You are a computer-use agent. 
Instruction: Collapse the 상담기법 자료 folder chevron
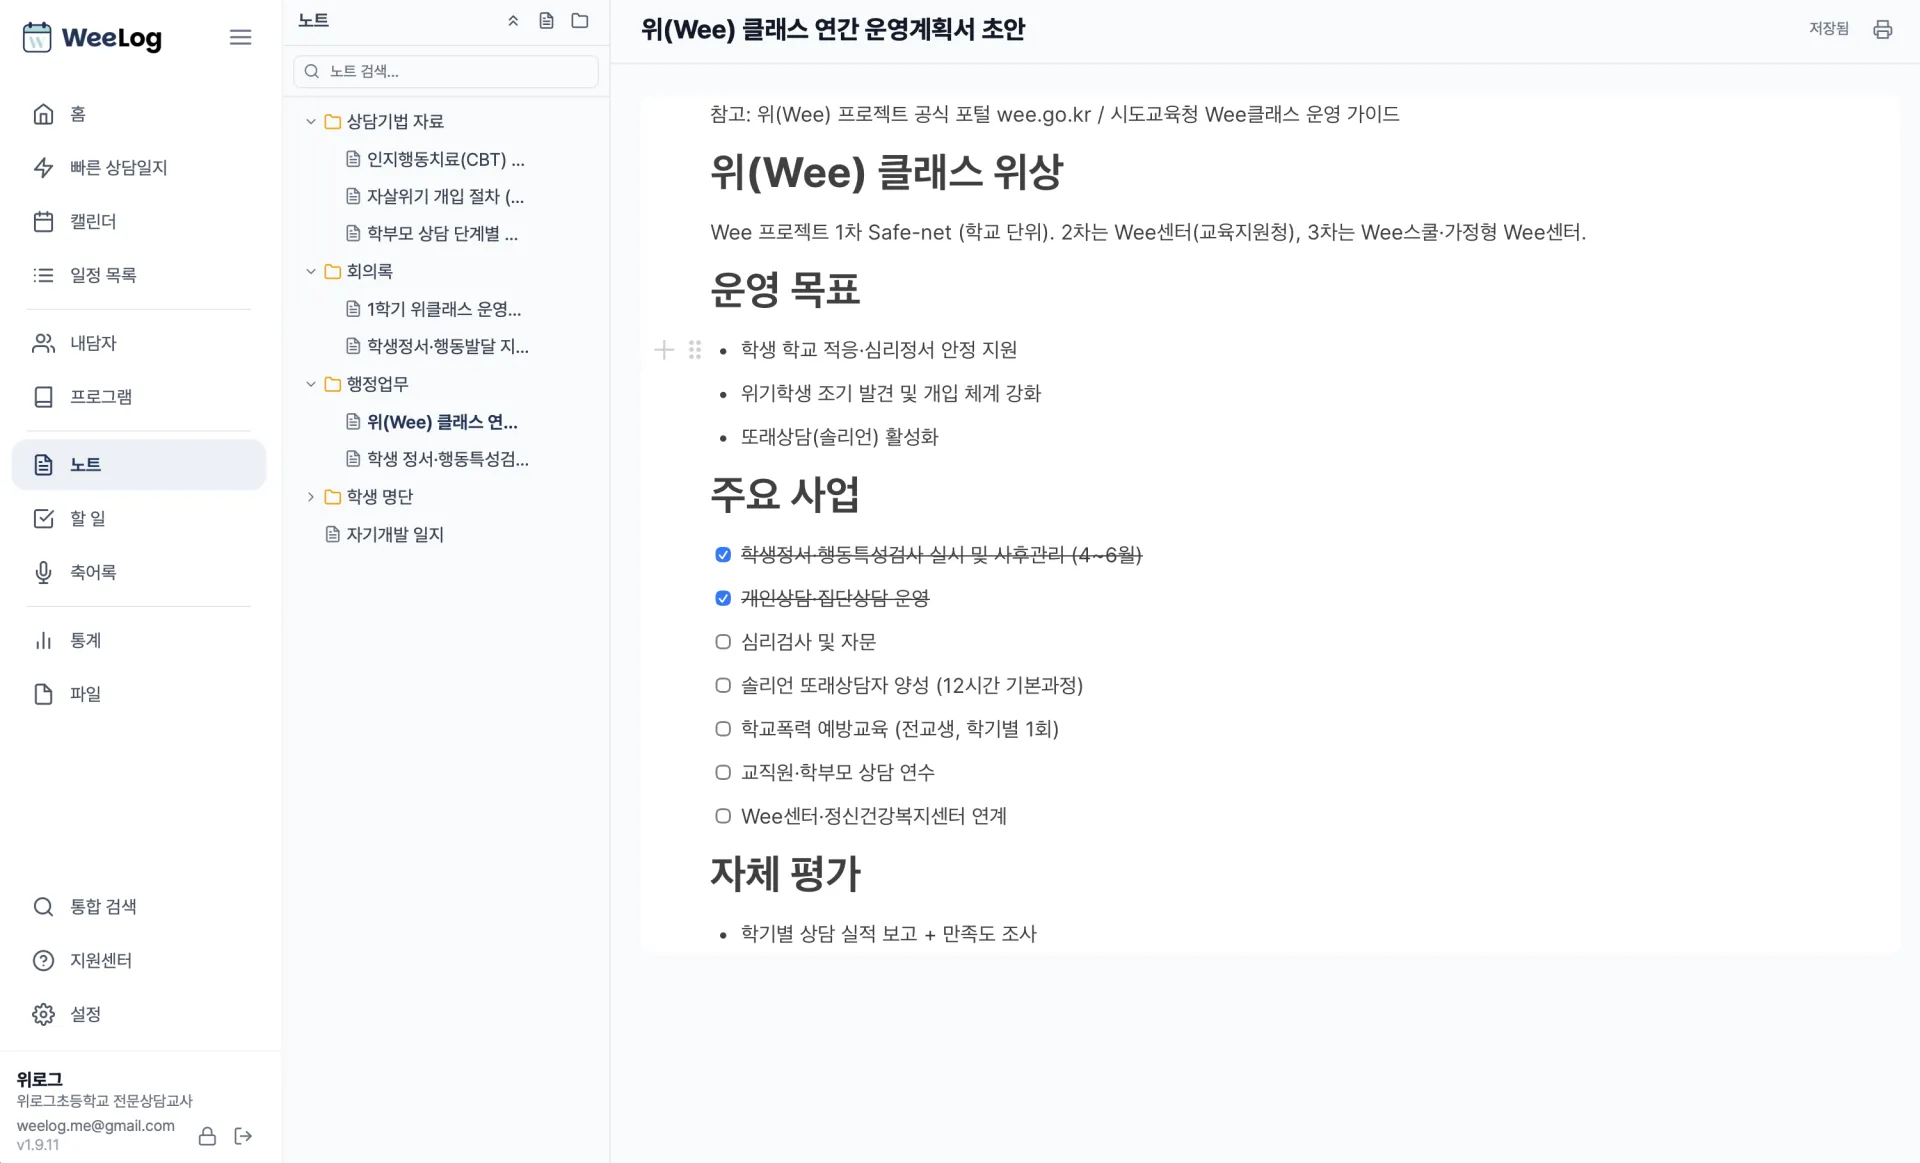311,122
